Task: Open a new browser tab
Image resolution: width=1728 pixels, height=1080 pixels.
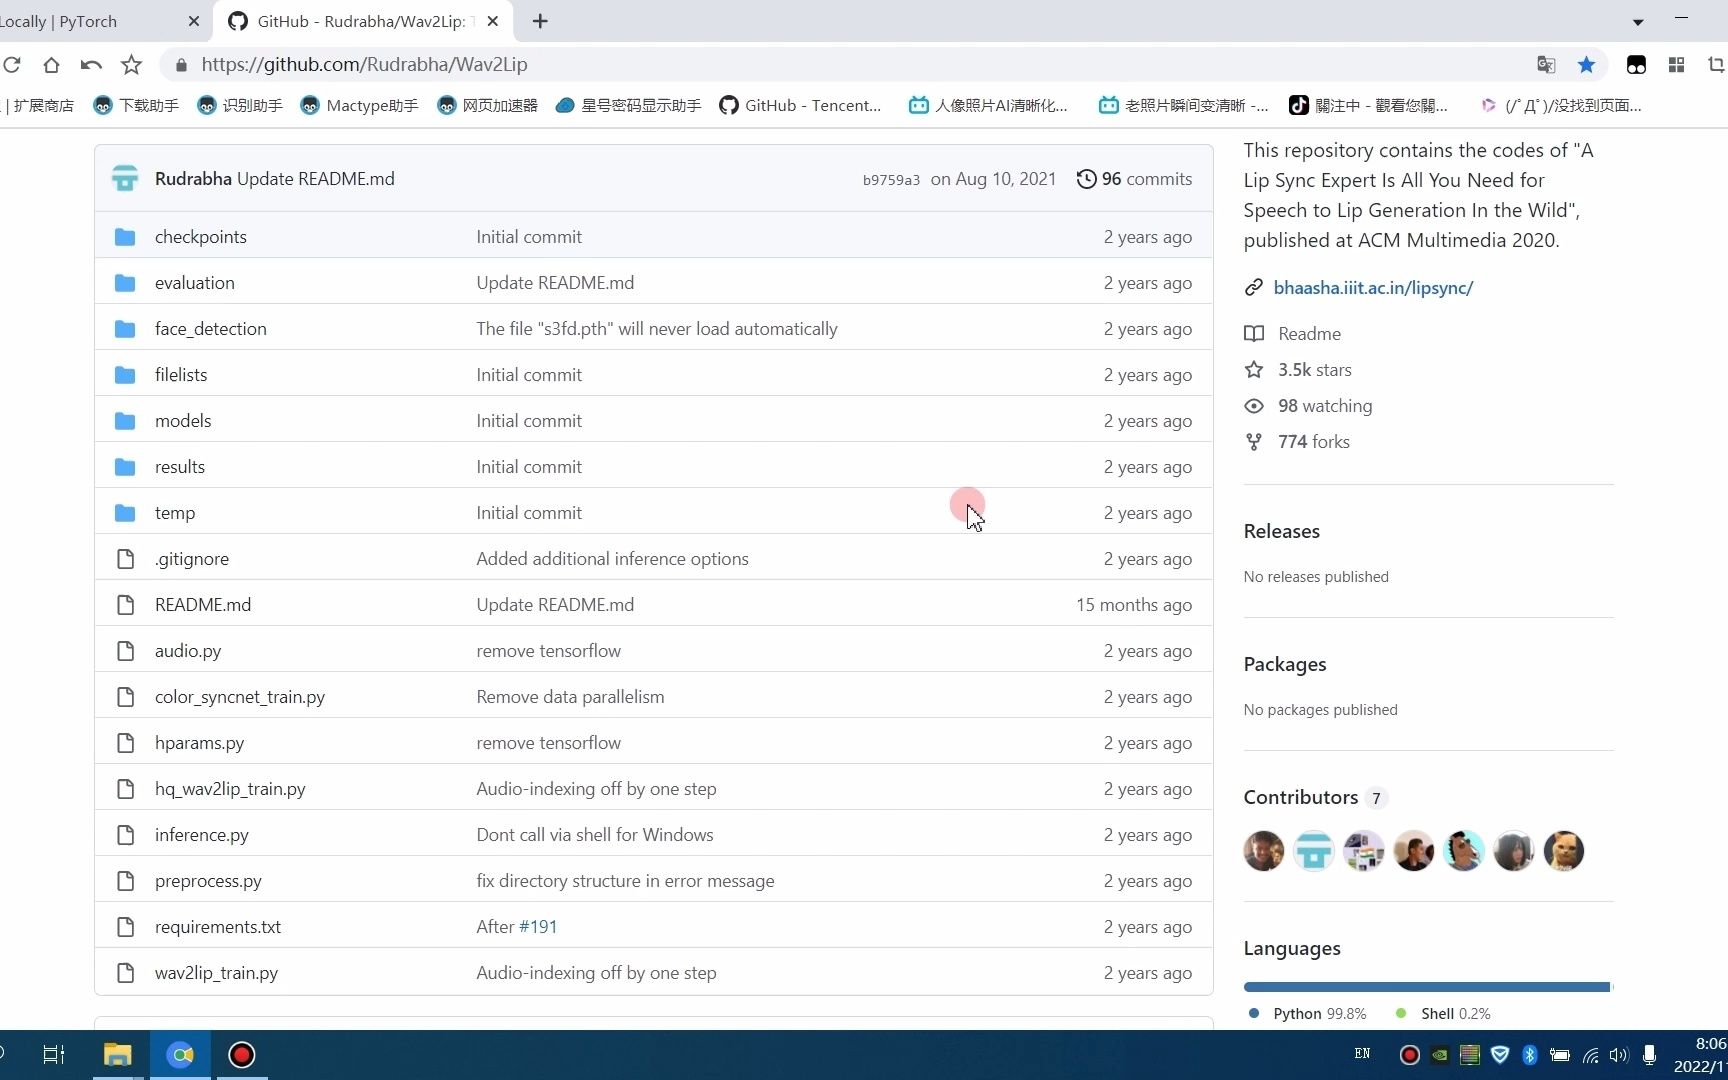Action: [540, 21]
